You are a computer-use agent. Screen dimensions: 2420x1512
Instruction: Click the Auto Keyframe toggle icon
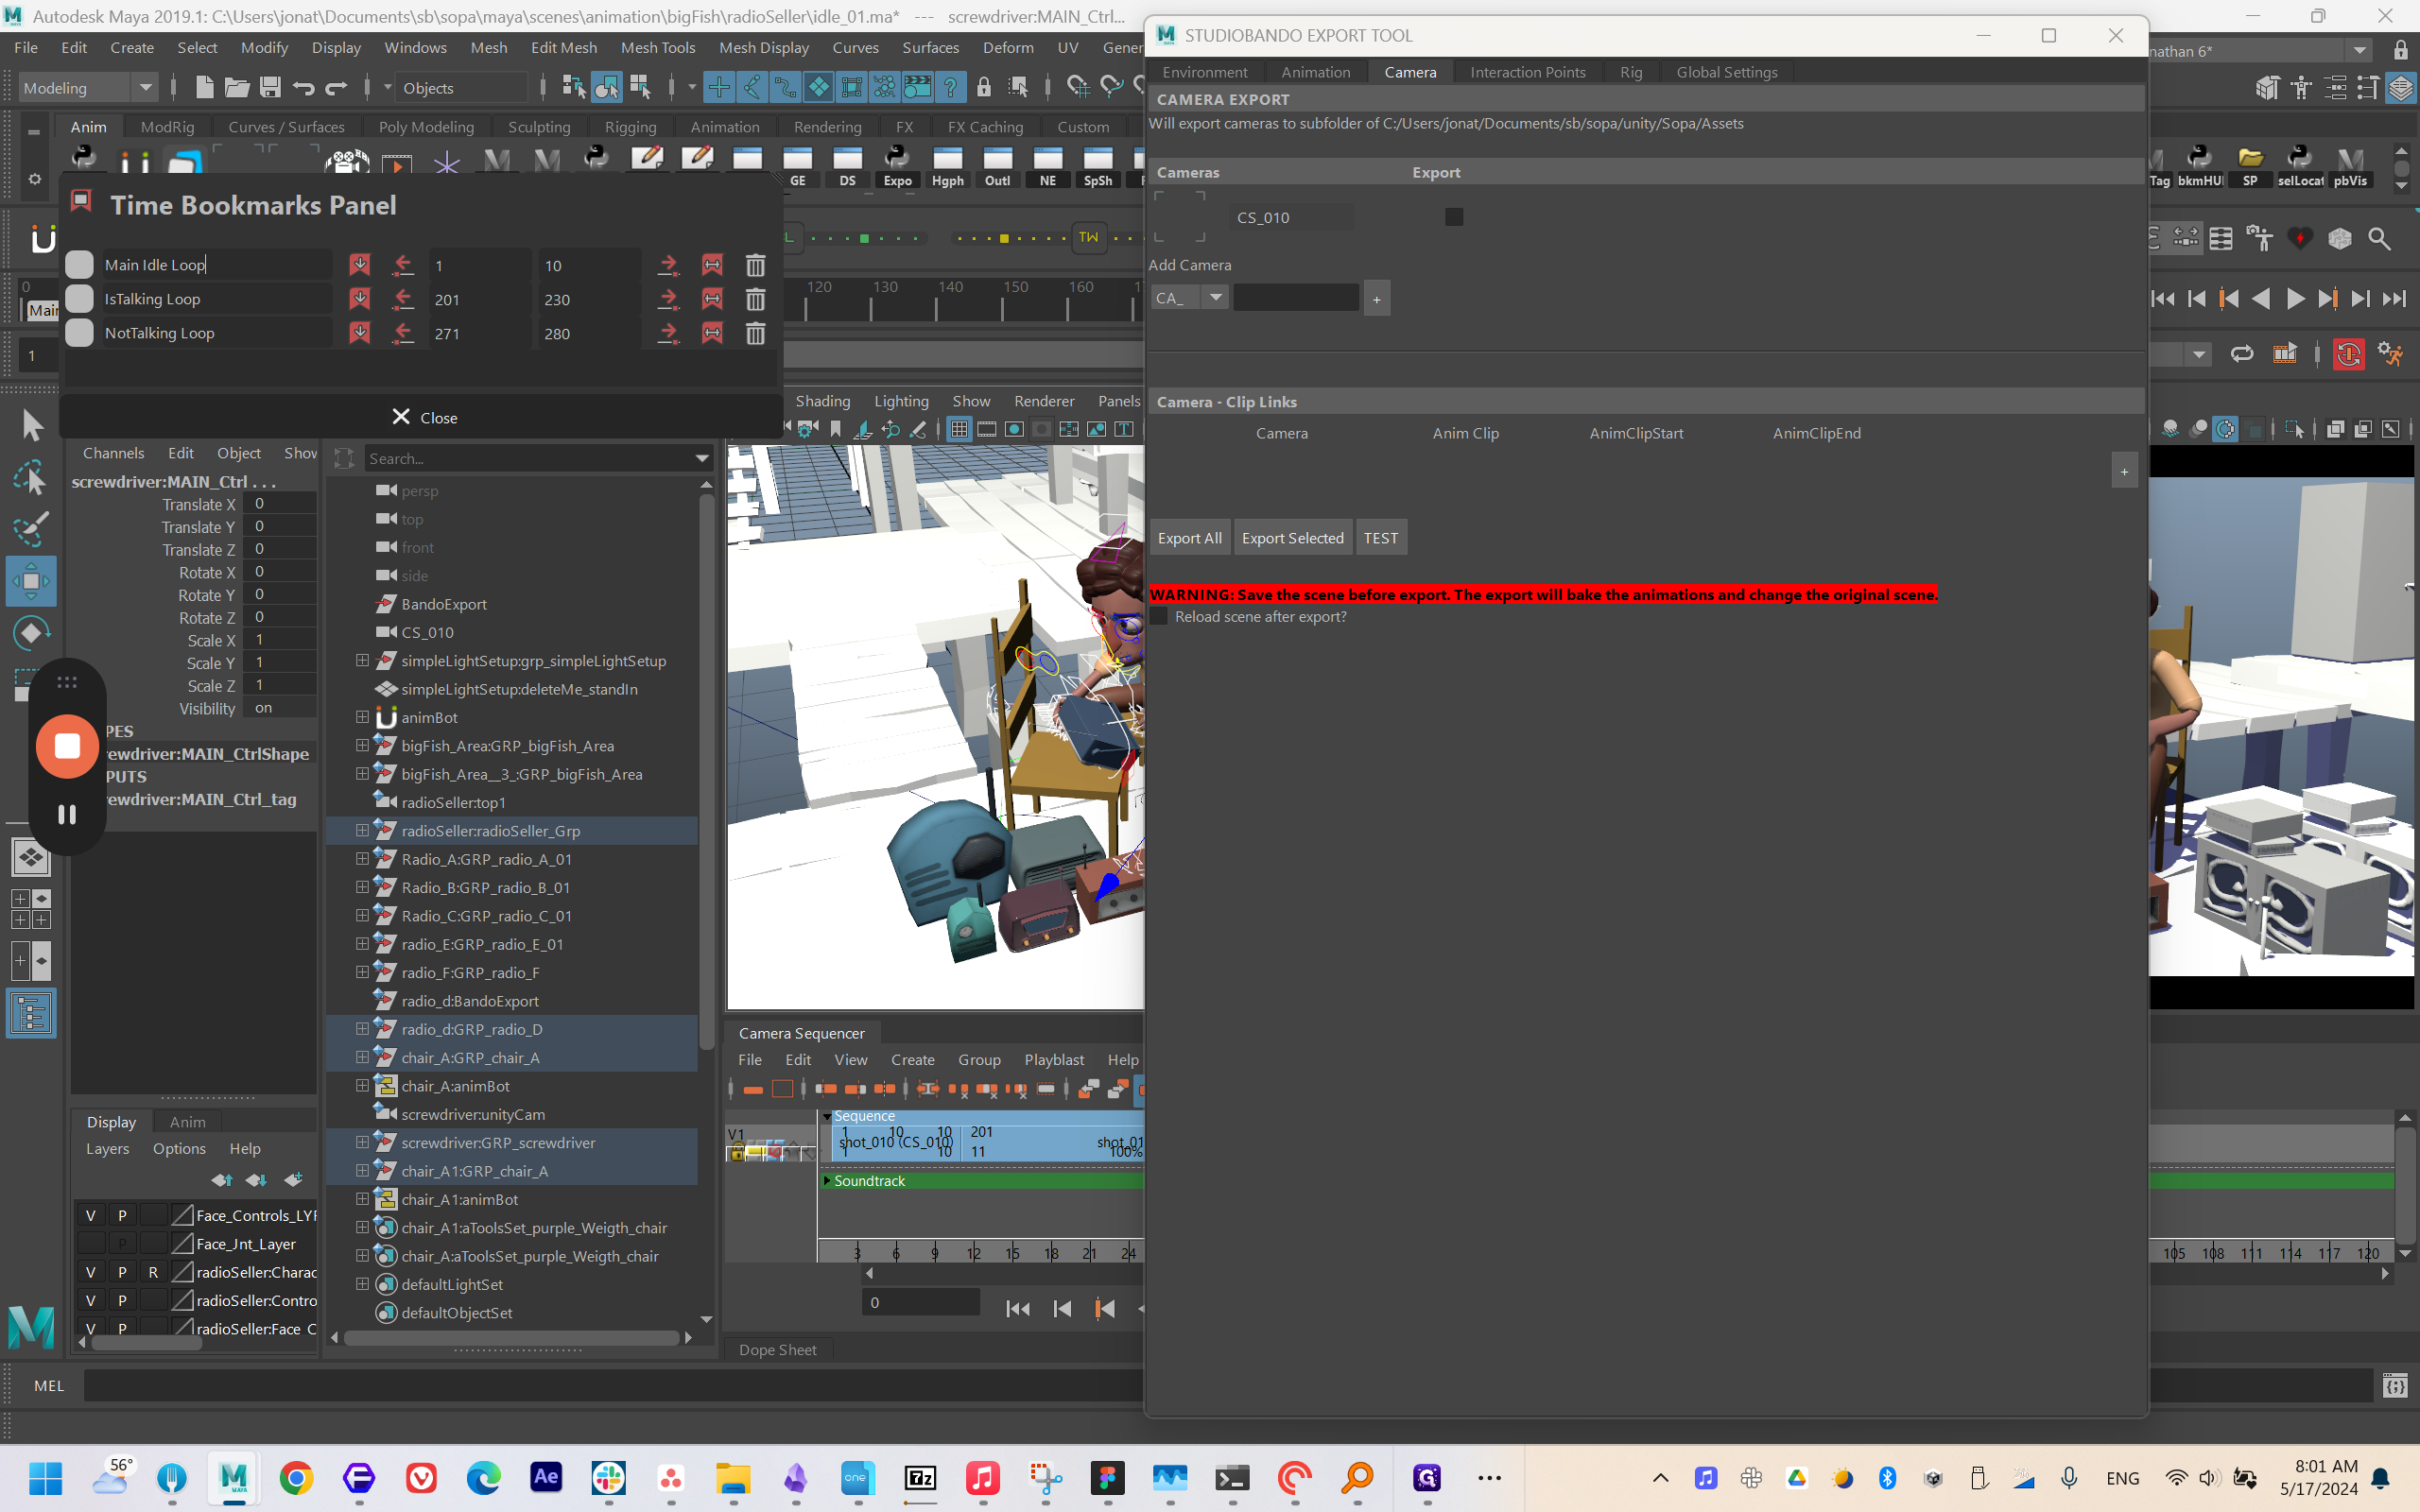point(2348,354)
